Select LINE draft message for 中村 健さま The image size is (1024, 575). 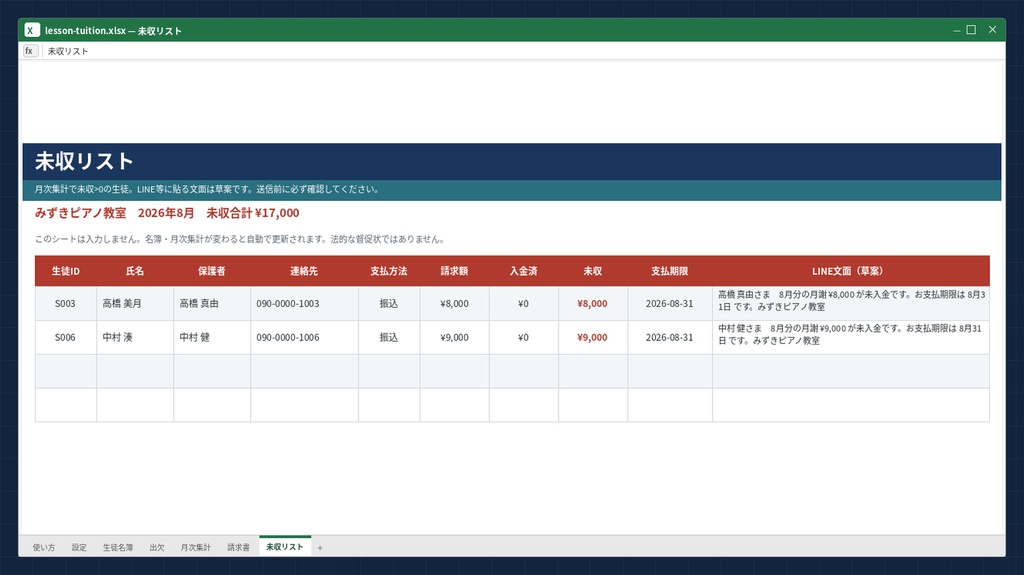point(850,337)
